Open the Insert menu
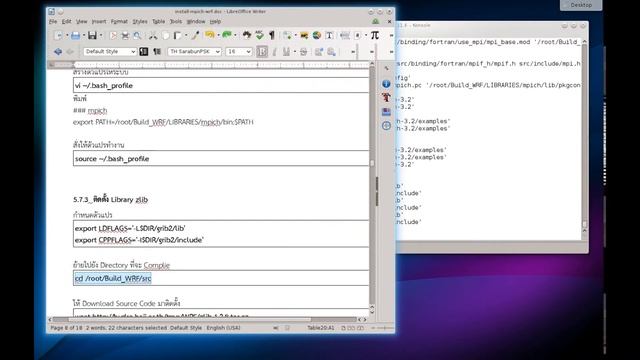The width and height of the screenshot is (640, 360). pos(99,21)
